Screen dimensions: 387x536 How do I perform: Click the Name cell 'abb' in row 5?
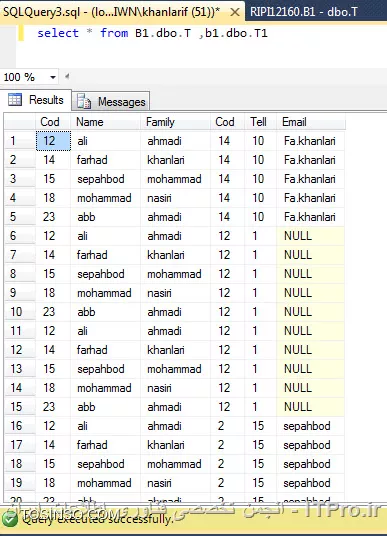(106, 217)
